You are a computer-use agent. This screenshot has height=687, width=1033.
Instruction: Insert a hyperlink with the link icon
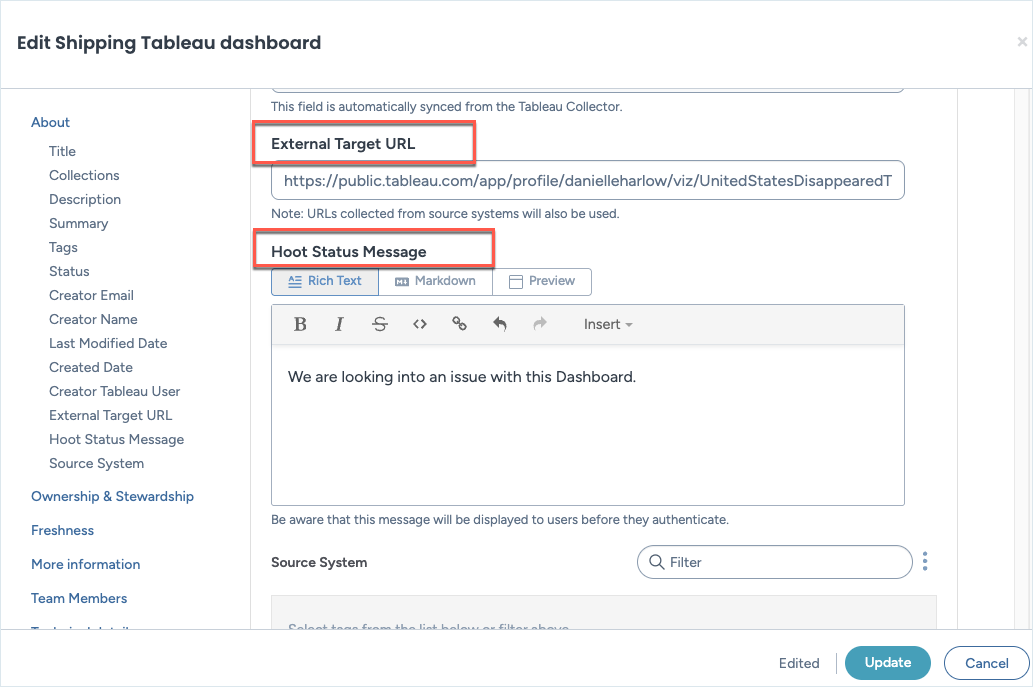(460, 324)
